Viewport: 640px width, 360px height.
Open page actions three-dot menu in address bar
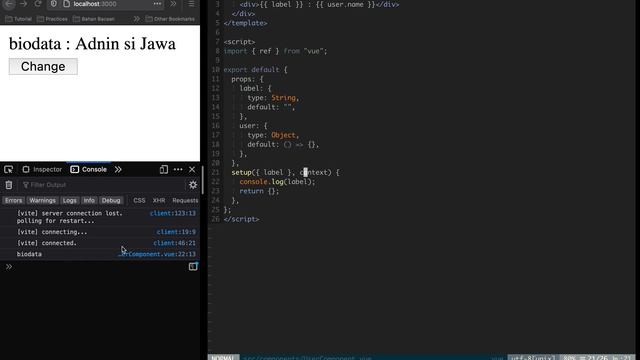point(157,4)
